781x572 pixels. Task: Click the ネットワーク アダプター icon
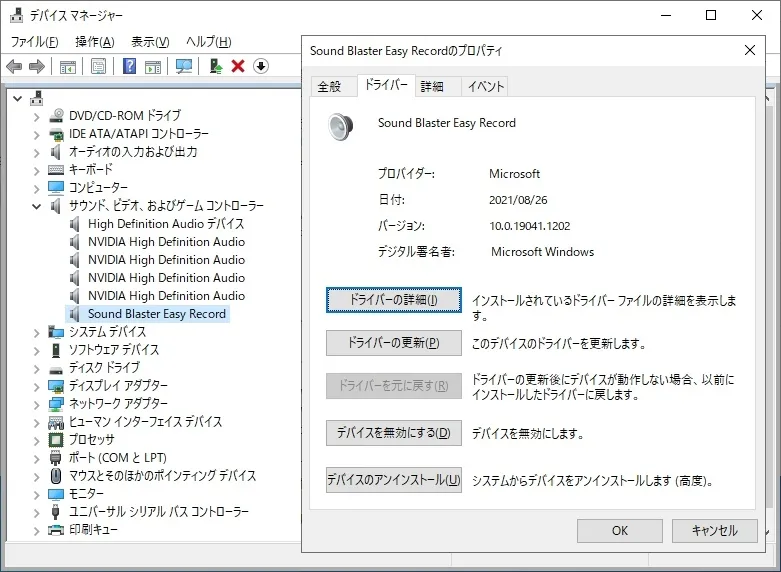coord(56,404)
